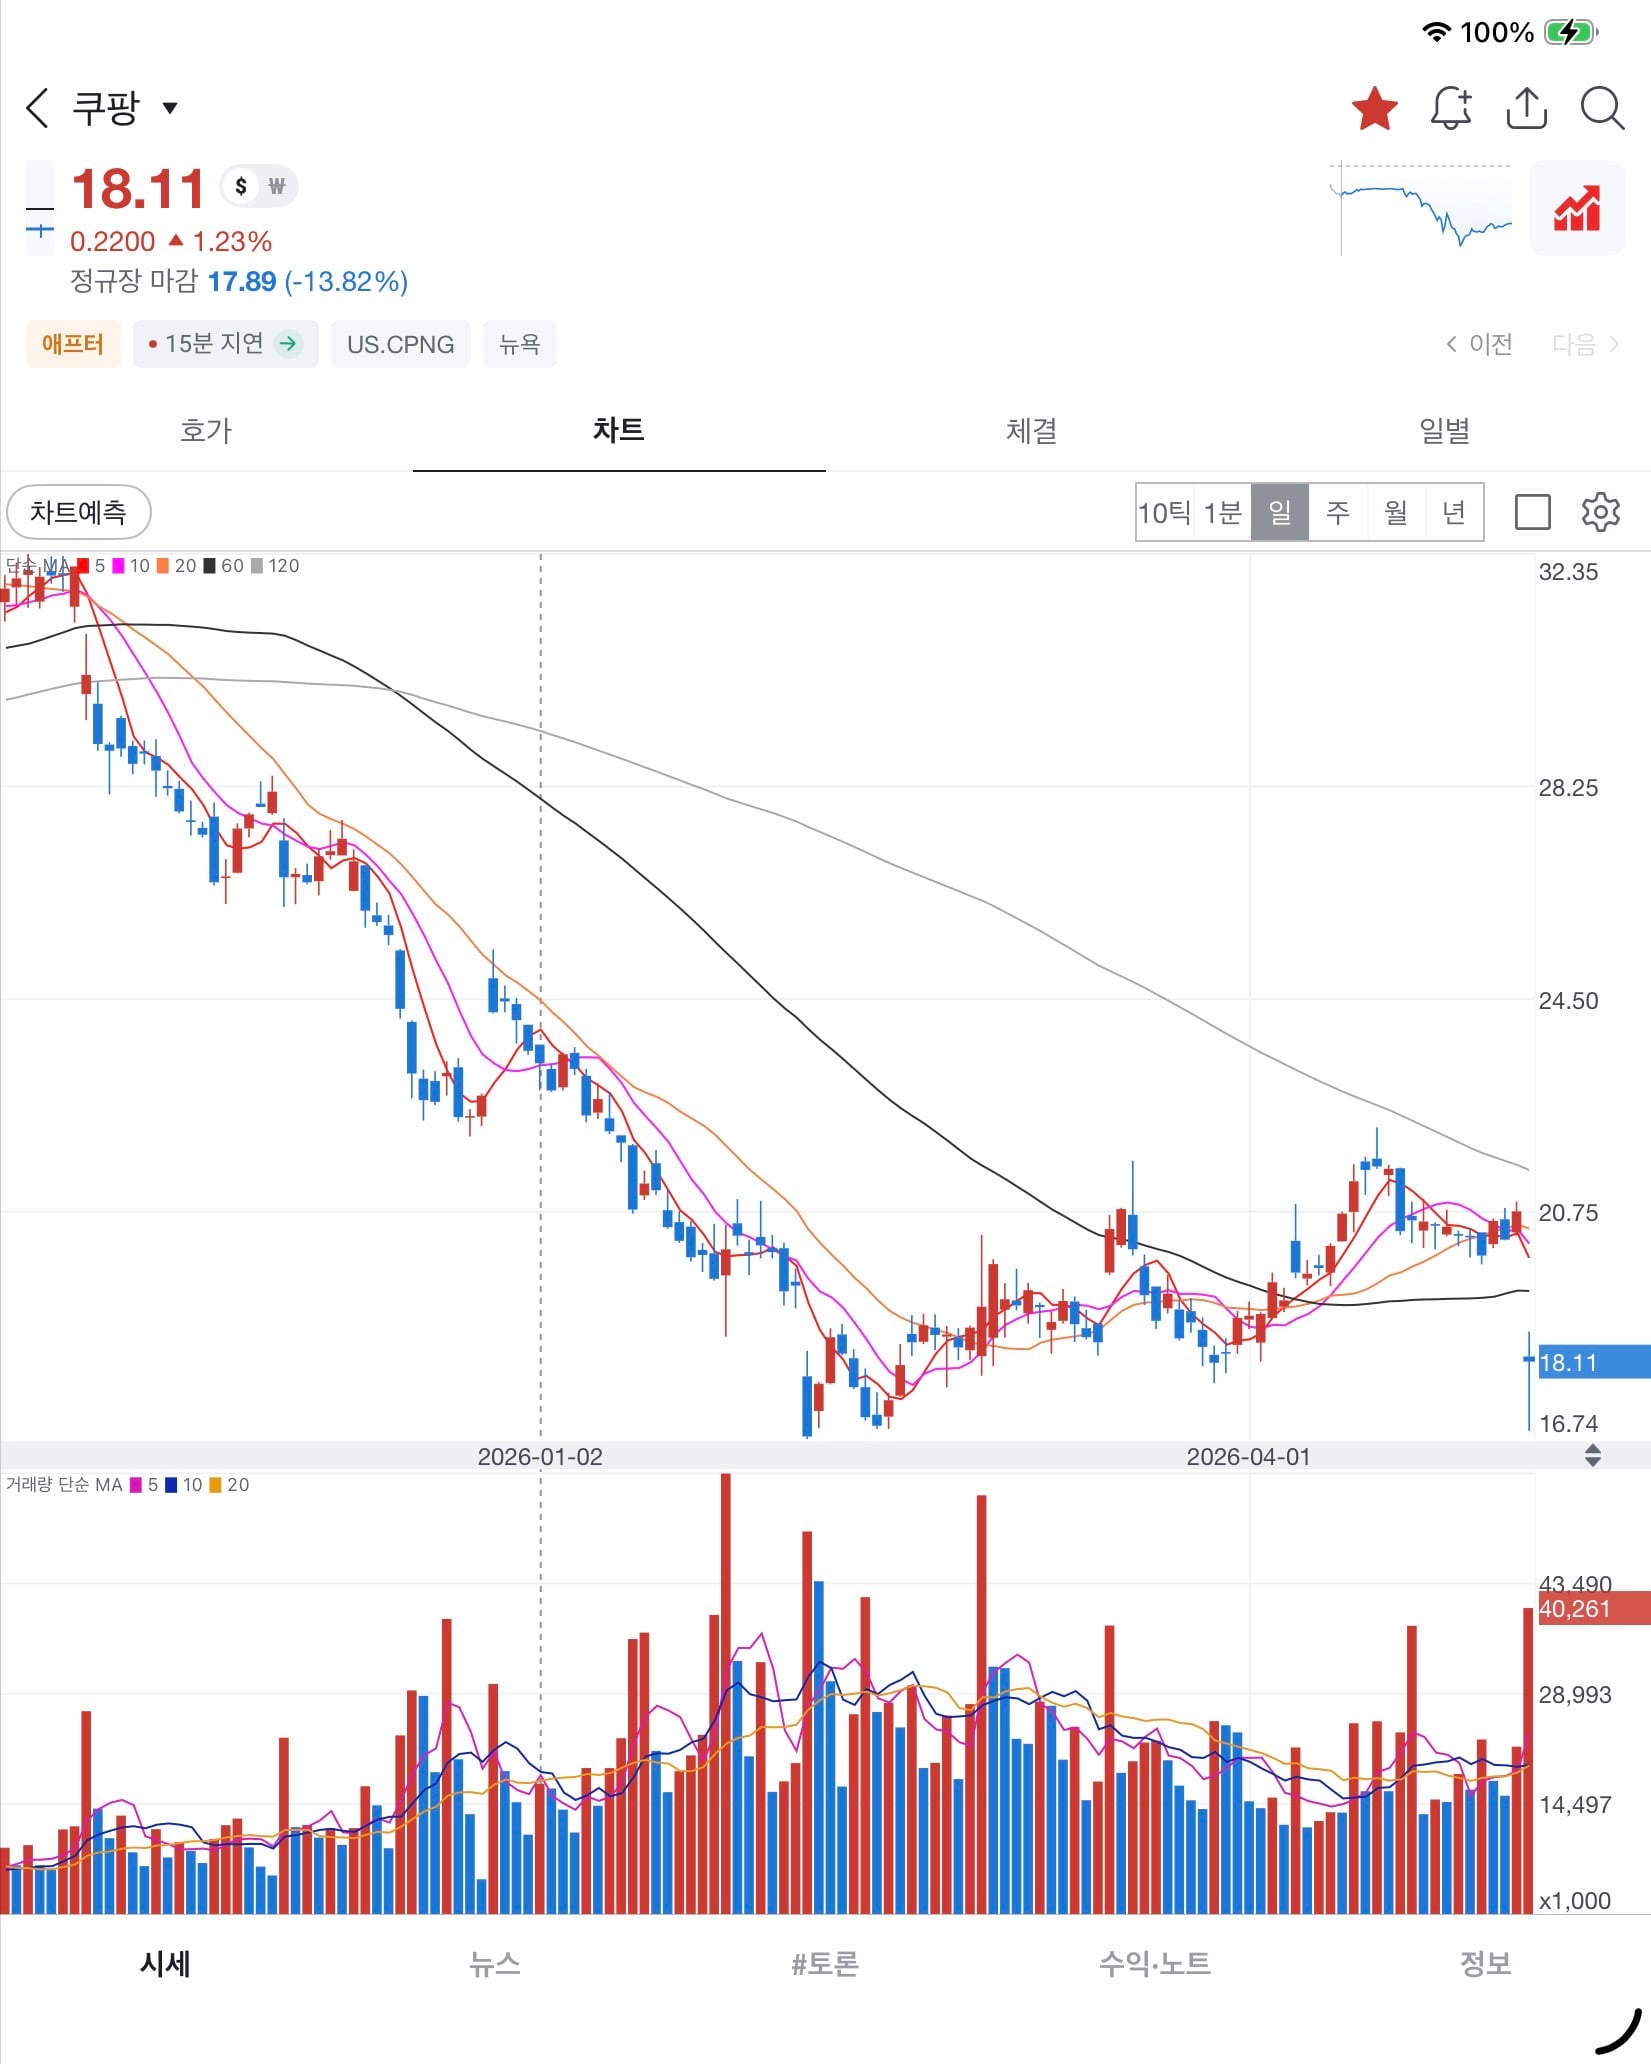Select 월 monthly chart interval
Screen dimensions: 1651x2064
tap(1396, 512)
